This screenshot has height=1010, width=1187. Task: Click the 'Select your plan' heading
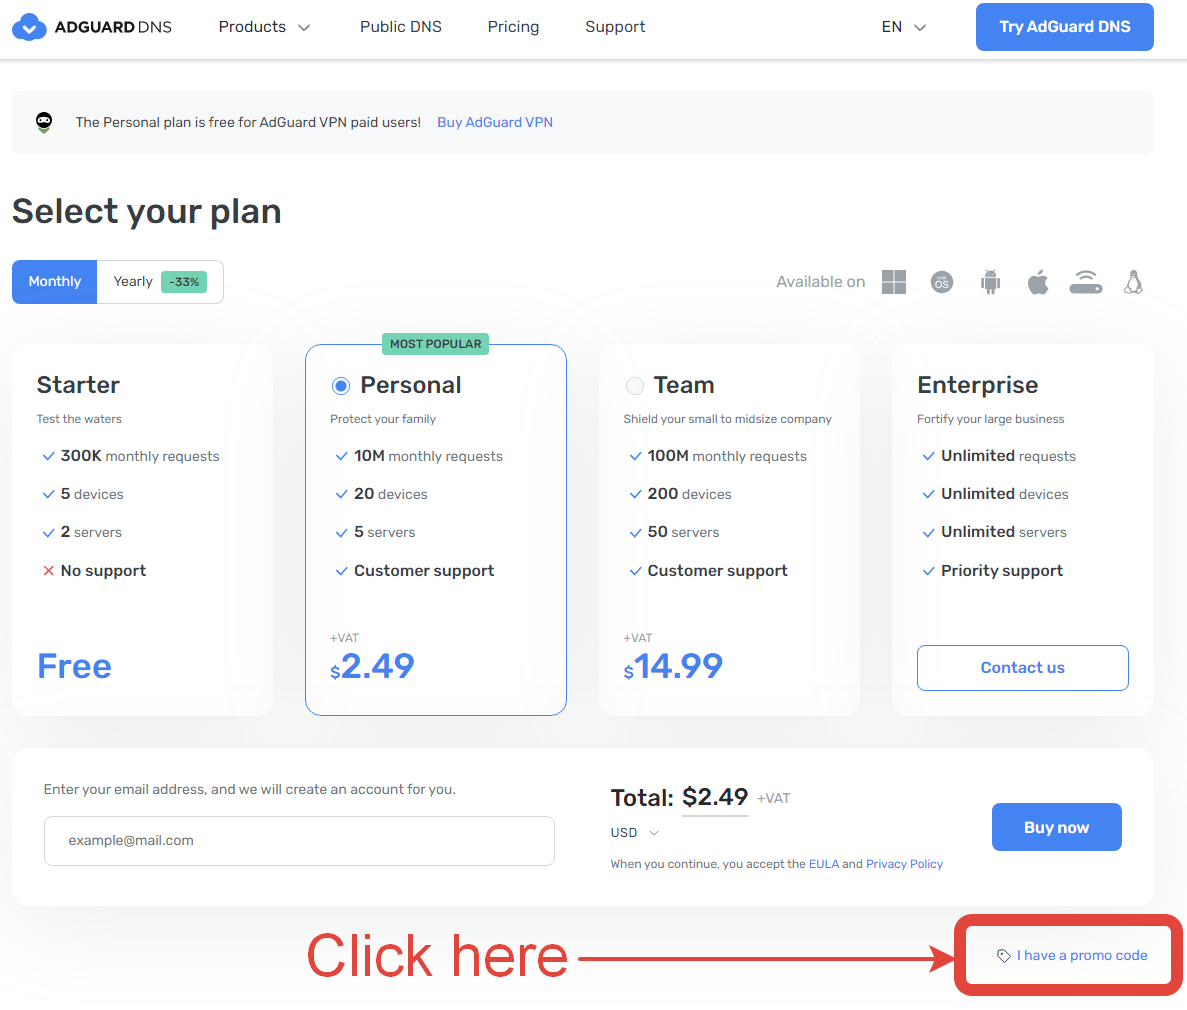[x=147, y=211]
